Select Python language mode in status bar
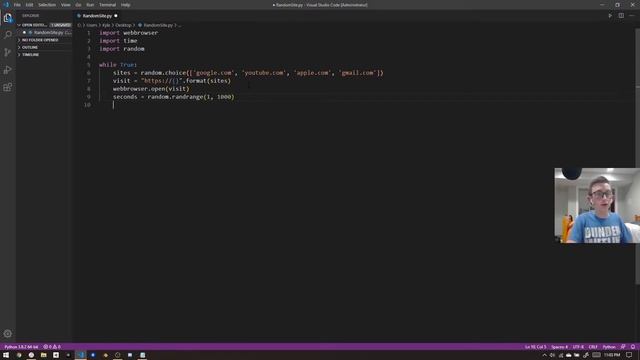This screenshot has height=360, width=640. pyautogui.click(x=609, y=347)
